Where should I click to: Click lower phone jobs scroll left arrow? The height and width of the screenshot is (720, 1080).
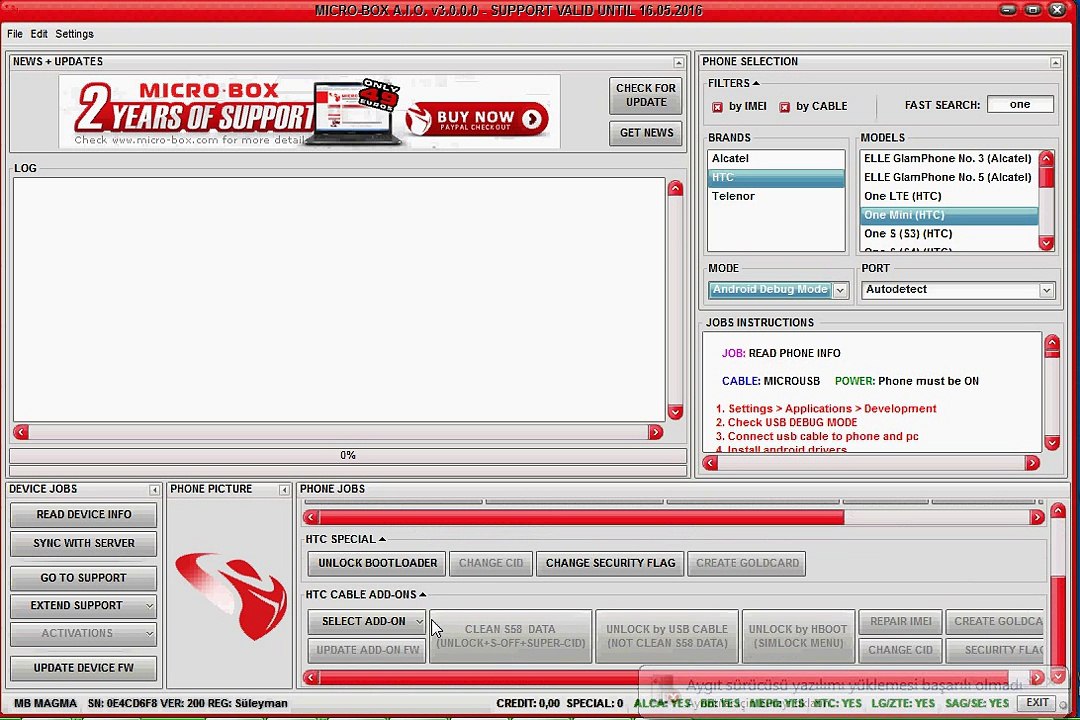[x=311, y=678]
